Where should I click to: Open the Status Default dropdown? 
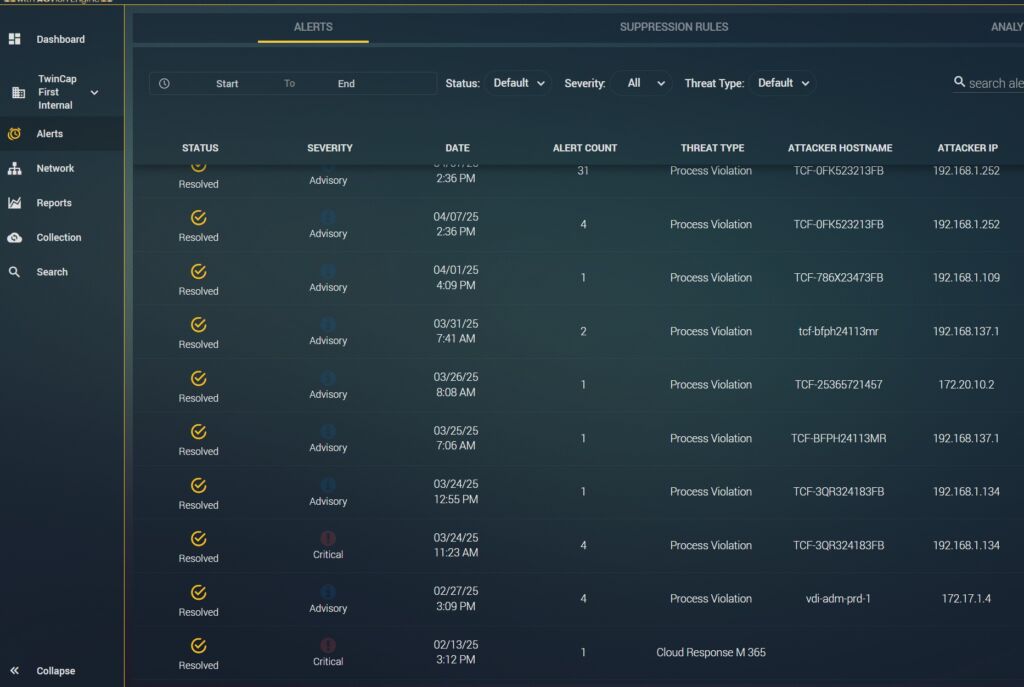click(519, 84)
